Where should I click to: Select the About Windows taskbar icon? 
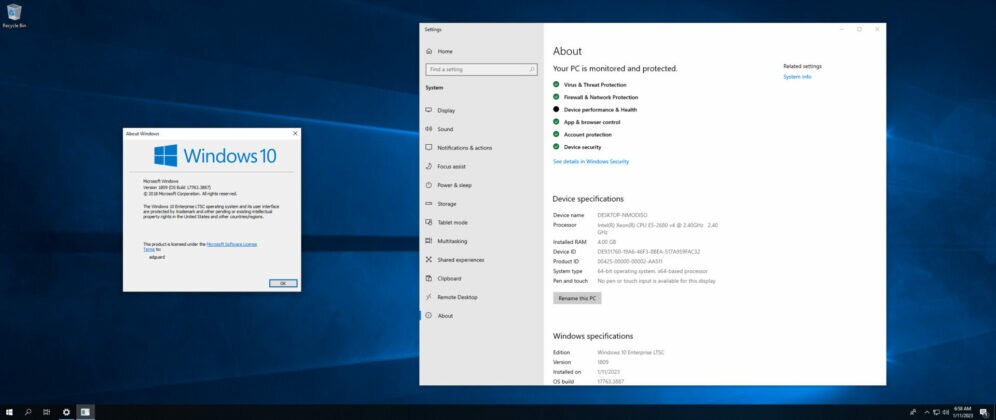85,412
